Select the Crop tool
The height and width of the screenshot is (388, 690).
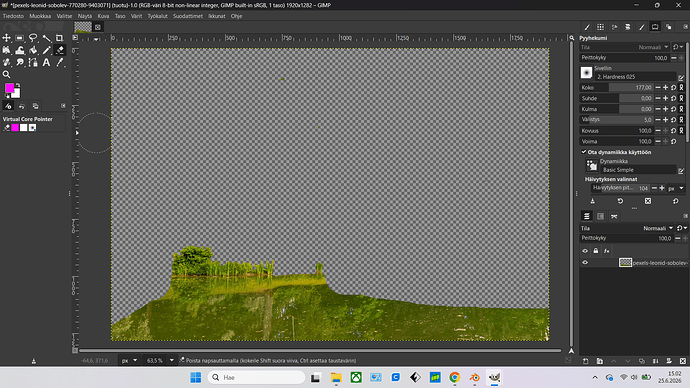point(59,38)
